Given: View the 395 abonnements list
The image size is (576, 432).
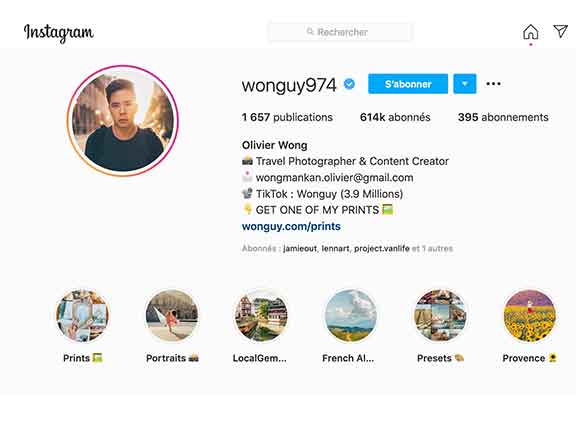Looking at the screenshot, I should (x=503, y=117).
